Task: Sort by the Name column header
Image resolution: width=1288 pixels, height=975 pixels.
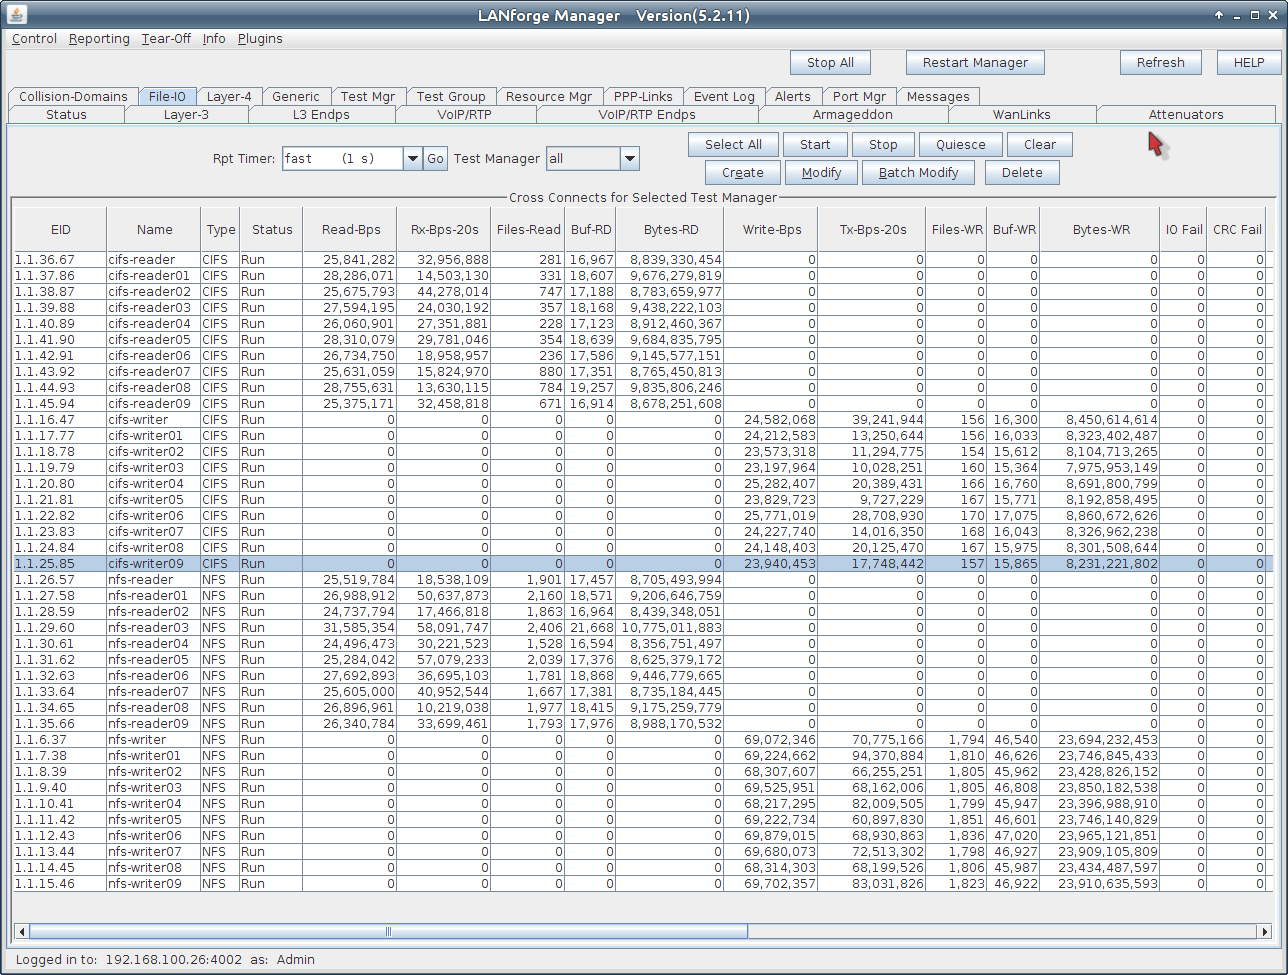Action: (x=154, y=229)
